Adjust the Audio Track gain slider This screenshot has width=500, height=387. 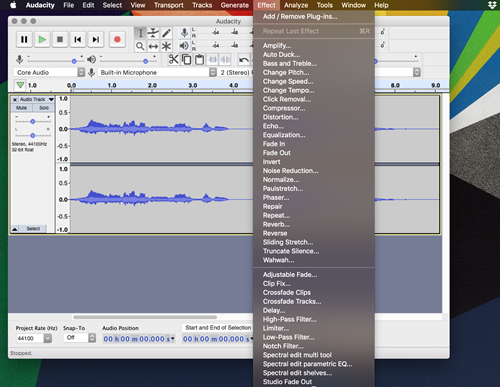[x=33, y=121]
